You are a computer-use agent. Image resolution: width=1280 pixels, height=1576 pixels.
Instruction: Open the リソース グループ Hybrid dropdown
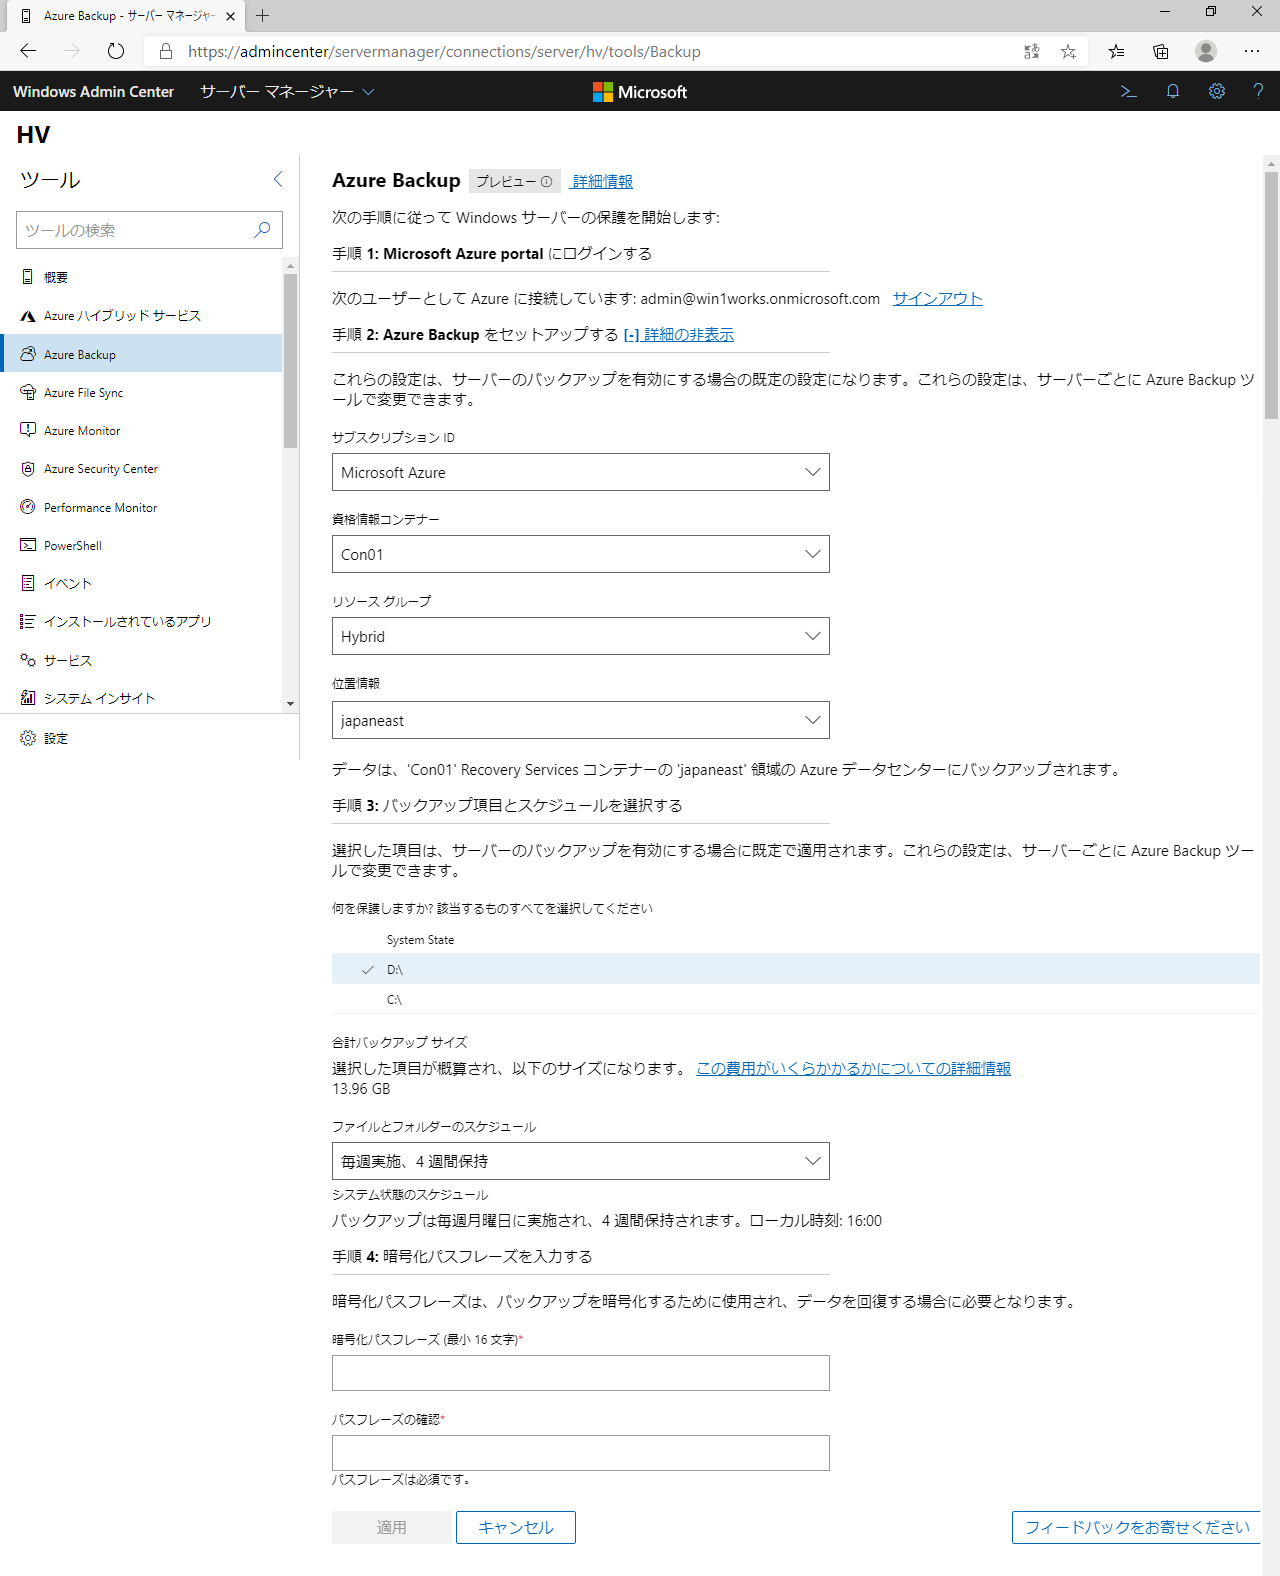coord(581,636)
